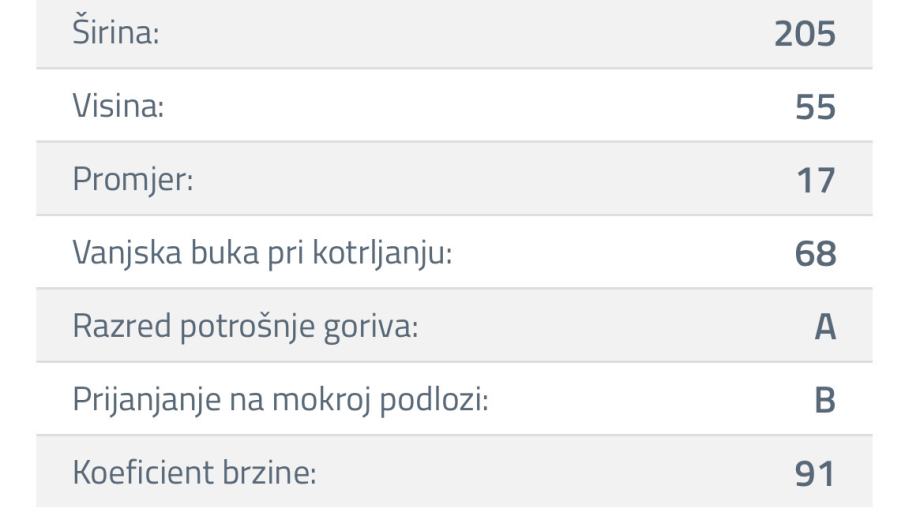This screenshot has height=527, width=920.
Task: Select the speed coefficient value 91
Action: (816, 472)
